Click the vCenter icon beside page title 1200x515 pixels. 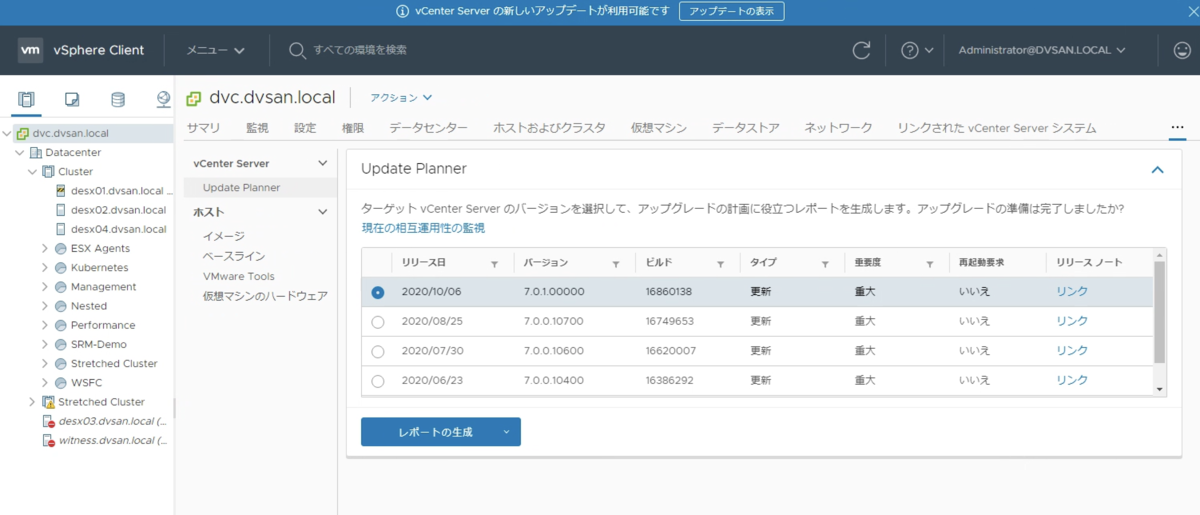(194, 98)
